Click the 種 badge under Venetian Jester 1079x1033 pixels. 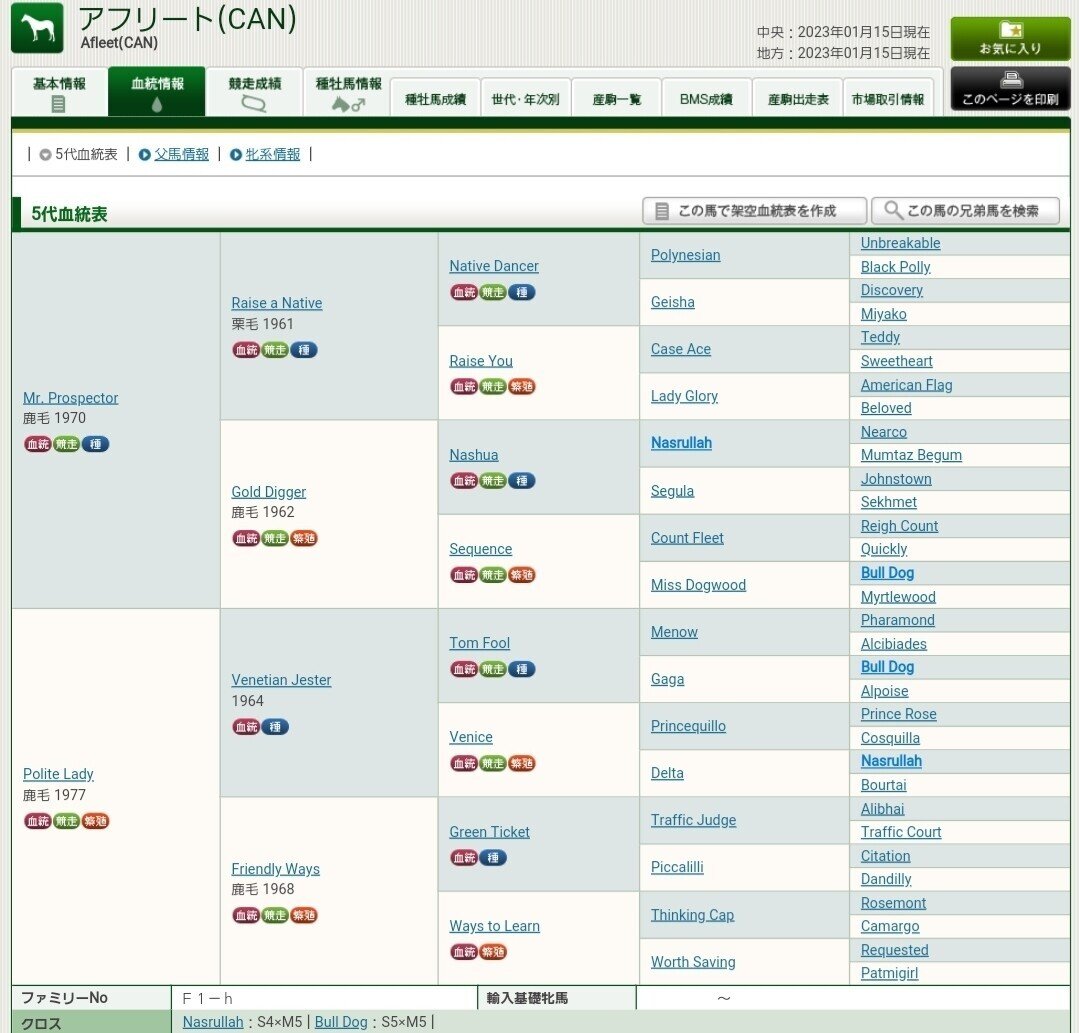click(275, 727)
